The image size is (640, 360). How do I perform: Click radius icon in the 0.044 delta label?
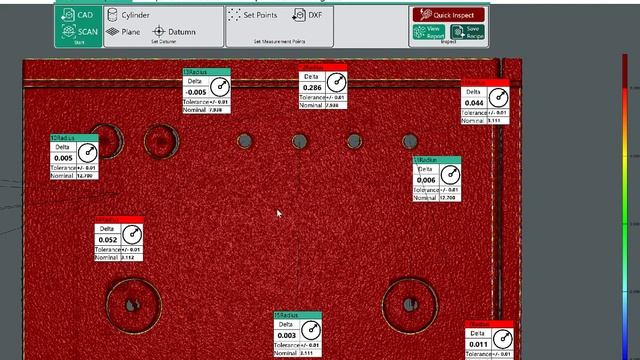(x=498, y=98)
